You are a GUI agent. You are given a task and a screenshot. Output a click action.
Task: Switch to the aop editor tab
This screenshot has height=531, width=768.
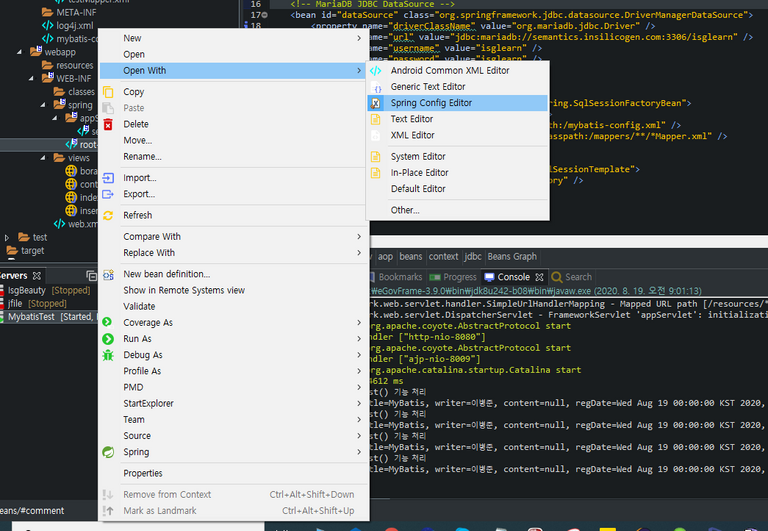(385, 256)
